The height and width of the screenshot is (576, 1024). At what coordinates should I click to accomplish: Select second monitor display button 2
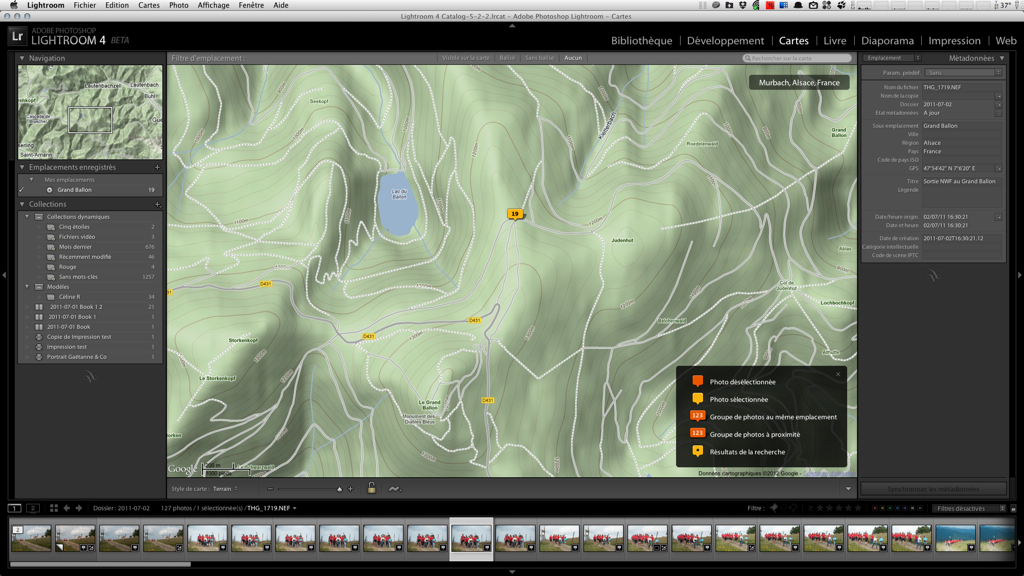pyautogui.click(x=33, y=508)
